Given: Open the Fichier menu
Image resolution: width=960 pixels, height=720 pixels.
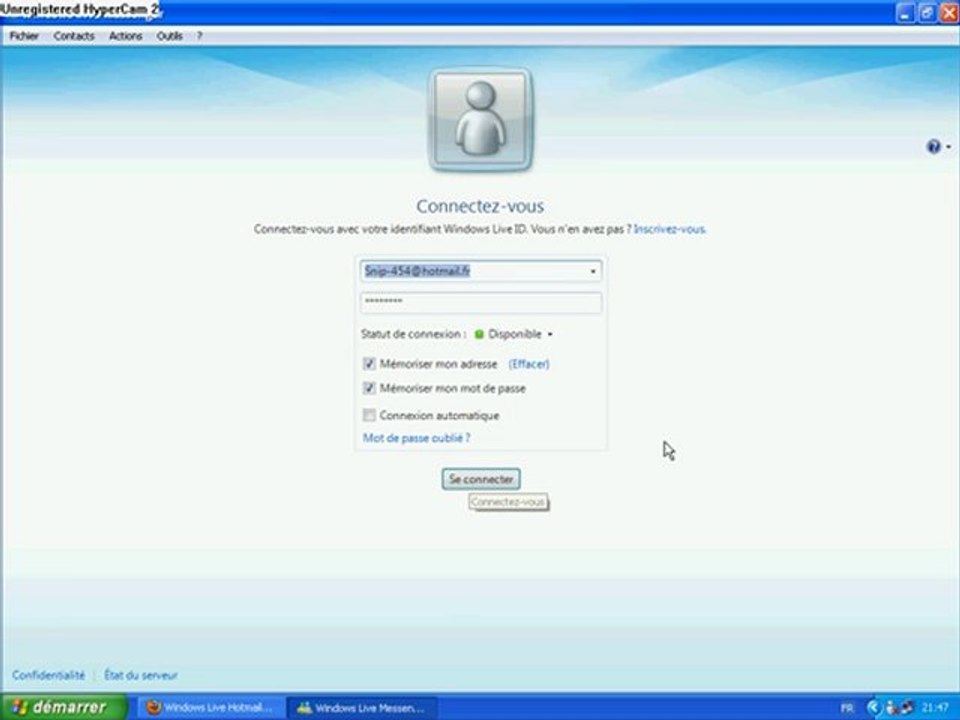Looking at the screenshot, I should point(24,36).
